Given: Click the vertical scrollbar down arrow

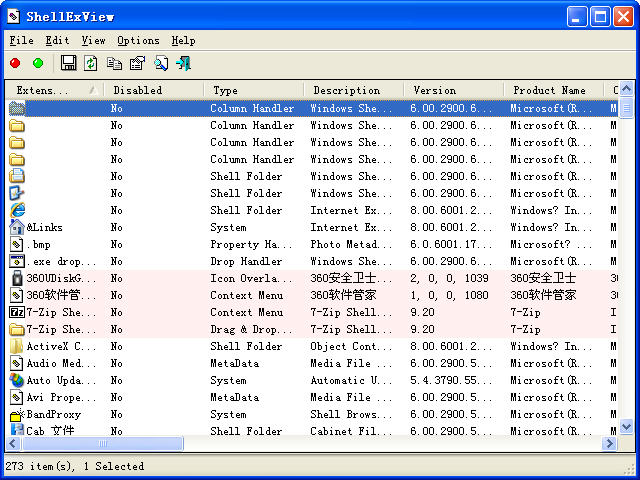Looking at the screenshot, I should coord(627,427).
